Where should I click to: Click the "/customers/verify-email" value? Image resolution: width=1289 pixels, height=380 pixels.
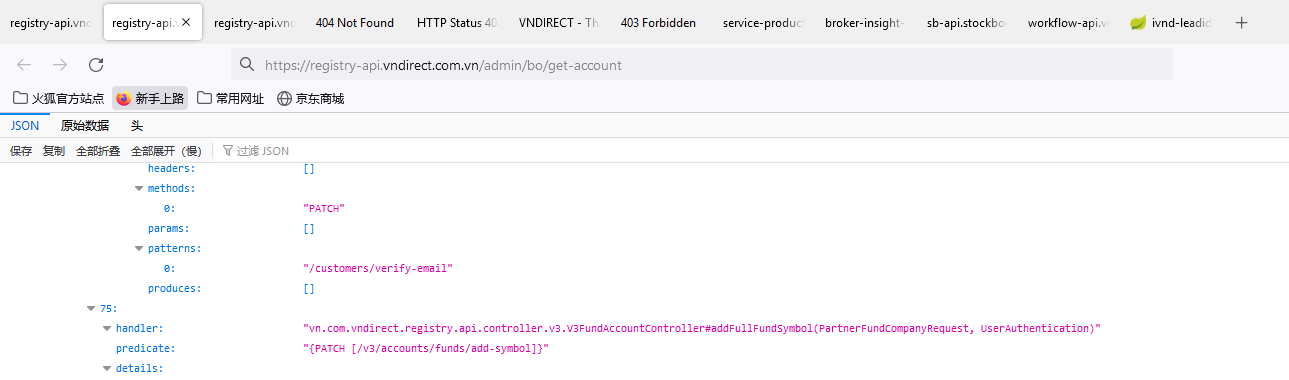point(378,268)
